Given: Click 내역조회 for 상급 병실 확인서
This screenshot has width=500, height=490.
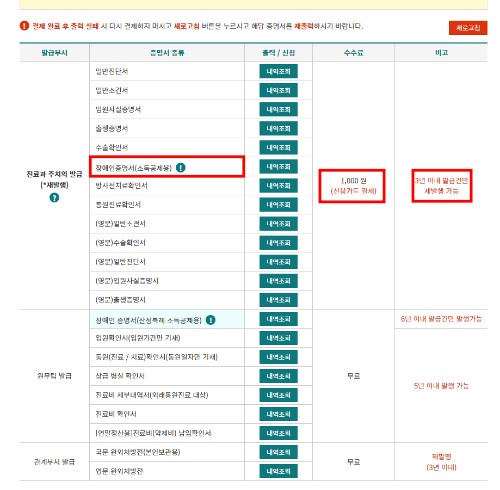Looking at the screenshot, I should (278, 376).
